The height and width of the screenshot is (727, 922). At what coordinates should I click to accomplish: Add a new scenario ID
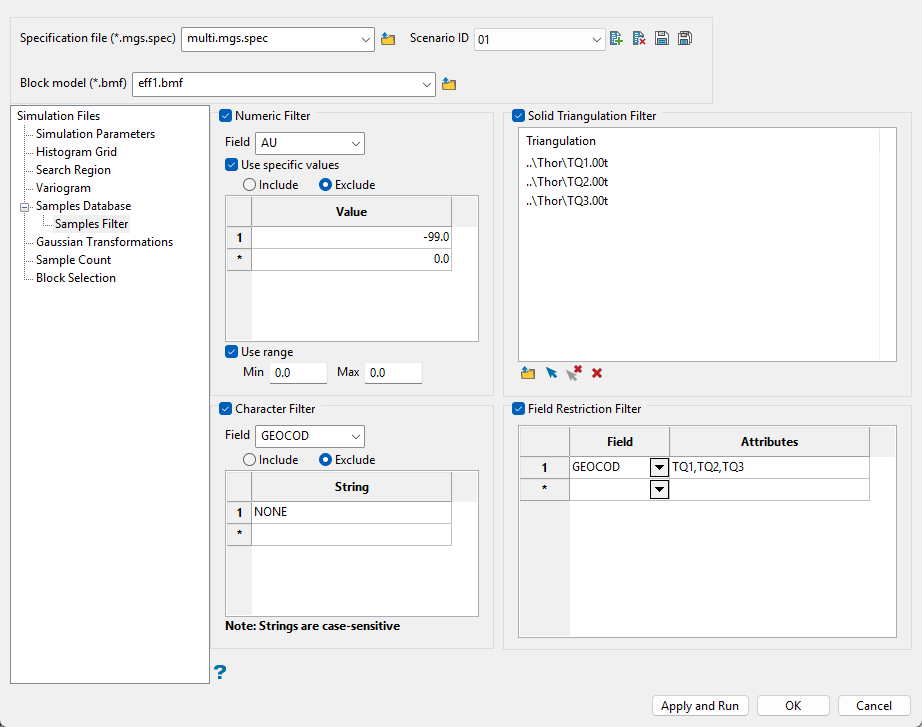(x=616, y=39)
